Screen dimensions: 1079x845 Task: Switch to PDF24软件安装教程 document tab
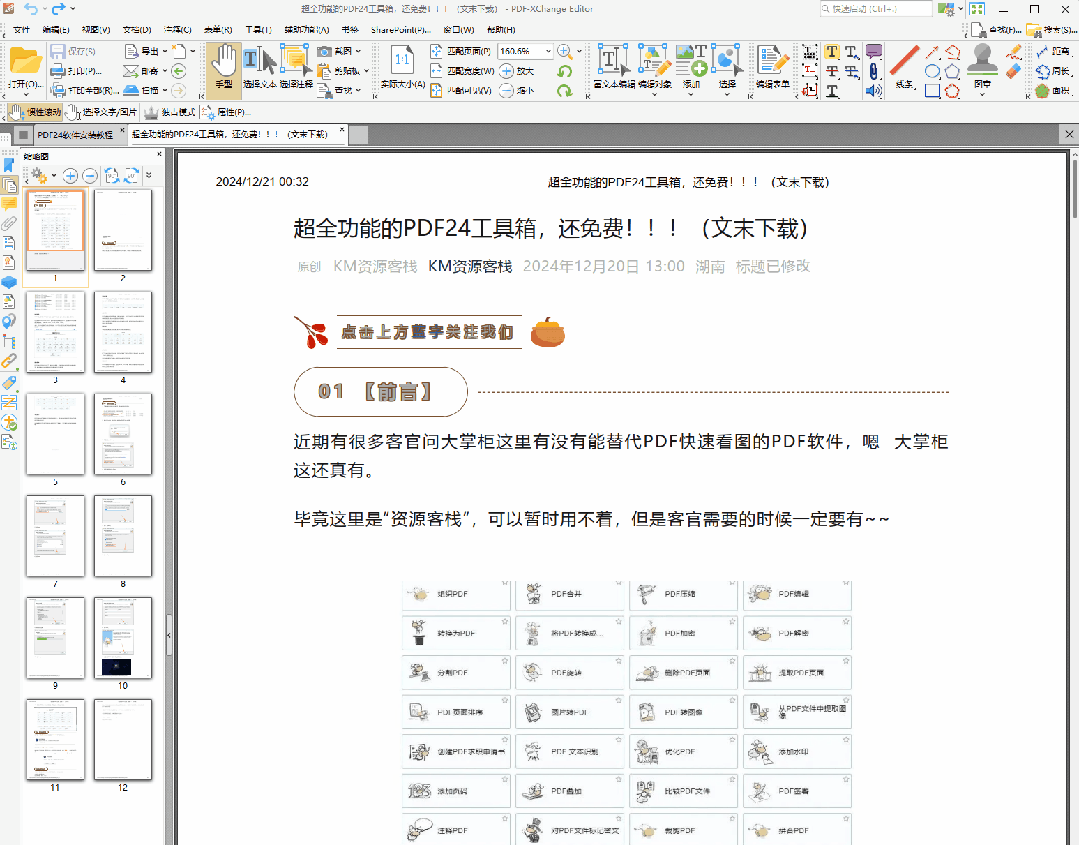[x=75, y=135]
